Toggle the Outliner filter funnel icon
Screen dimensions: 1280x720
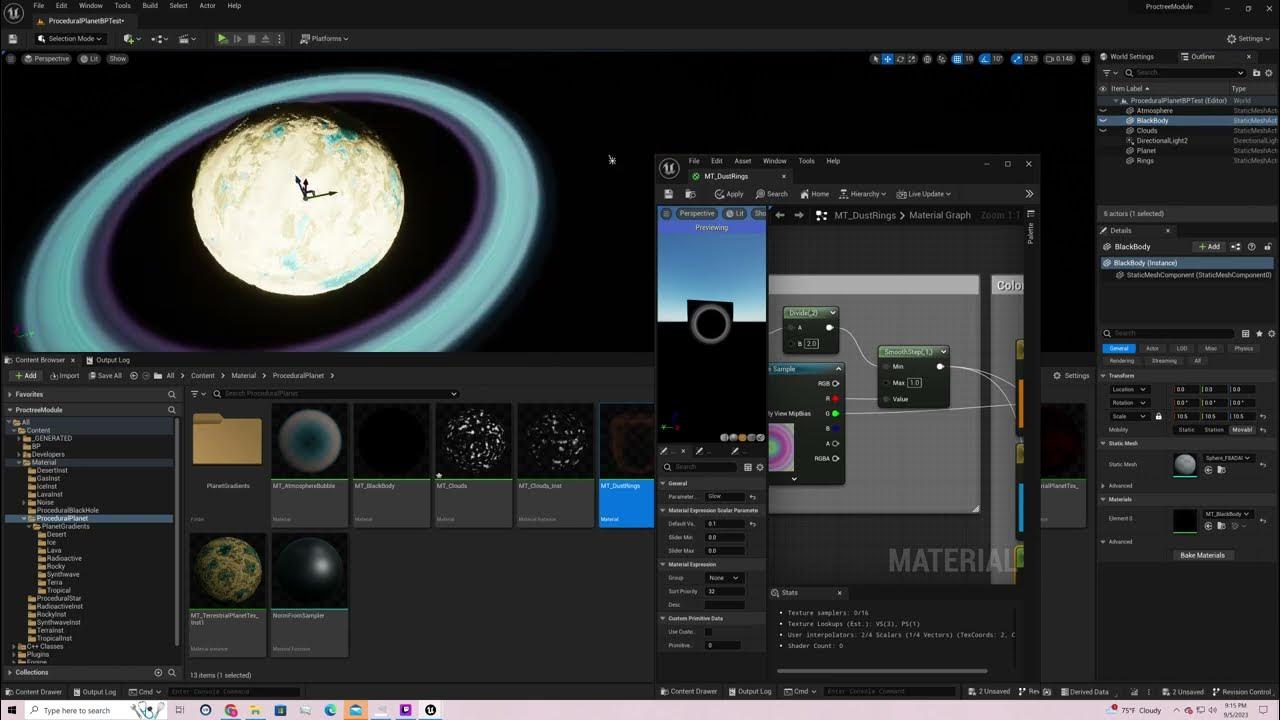pos(1109,72)
